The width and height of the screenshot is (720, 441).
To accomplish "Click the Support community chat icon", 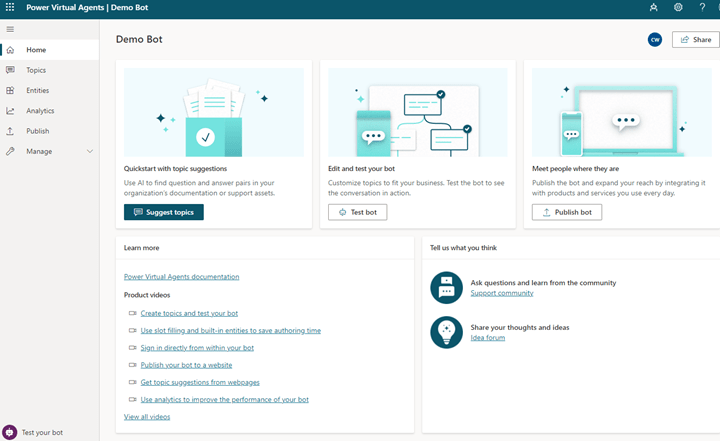I will click(x=446, y=288).
